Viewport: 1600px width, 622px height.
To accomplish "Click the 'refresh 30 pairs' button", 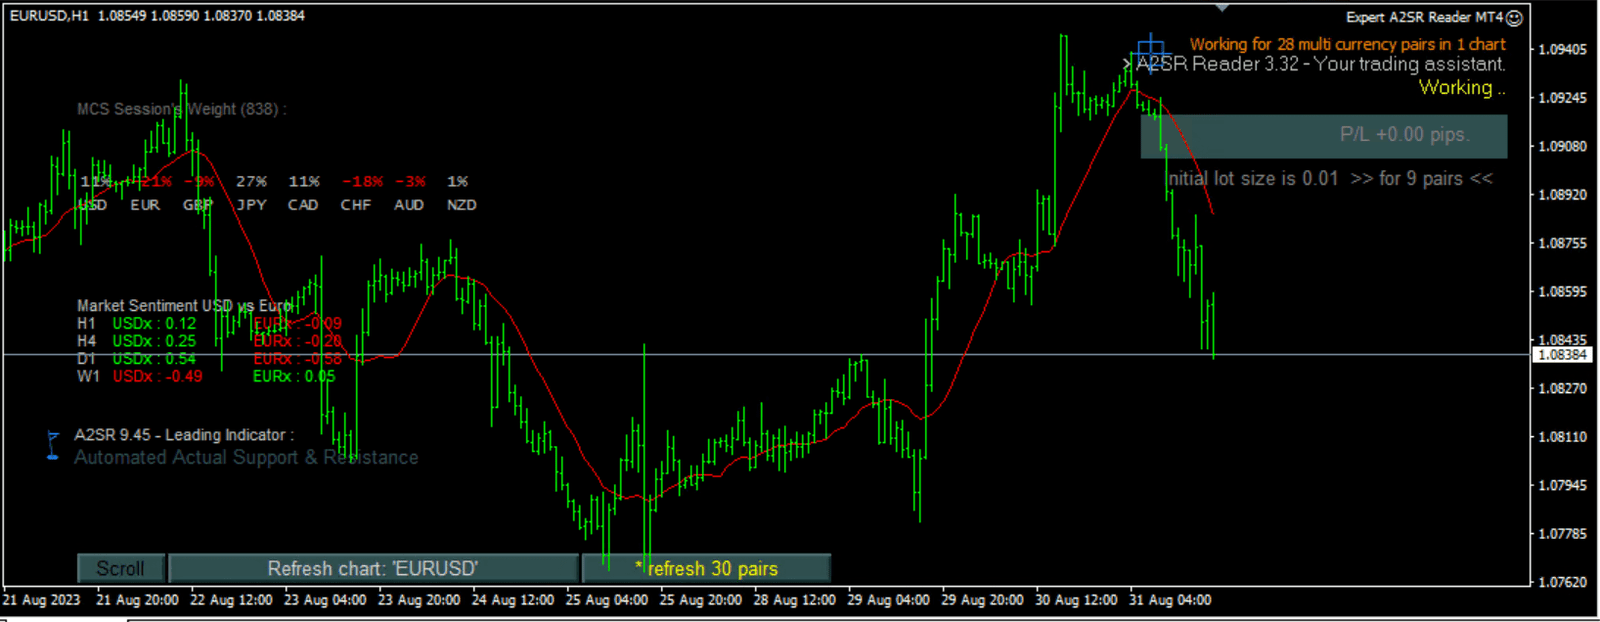I will pos(706,568).
